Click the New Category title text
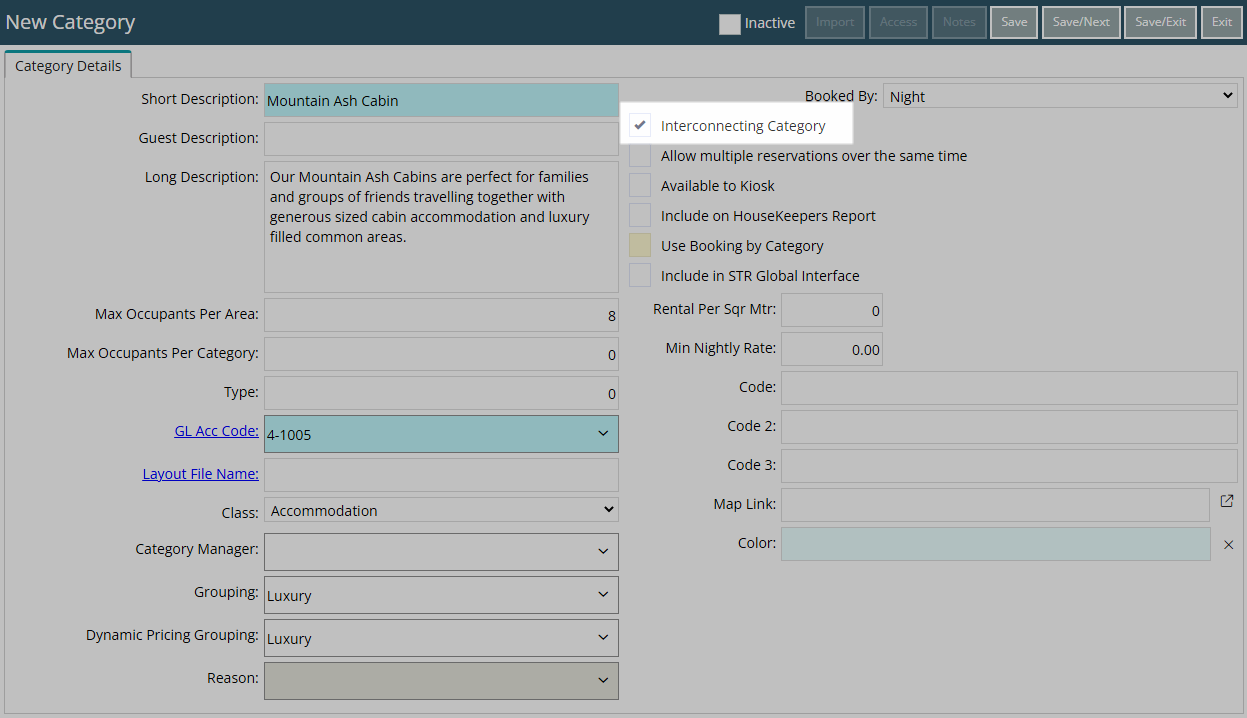This screenshot has height=718, width=1247. pyautogui.click(x=70, y=22)
